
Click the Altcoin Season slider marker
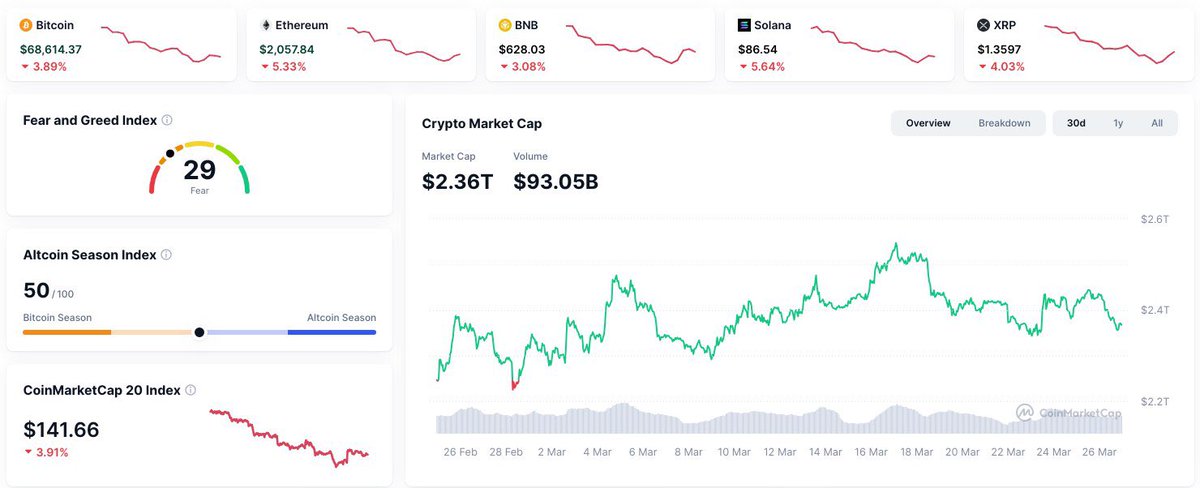click(200, 332)
